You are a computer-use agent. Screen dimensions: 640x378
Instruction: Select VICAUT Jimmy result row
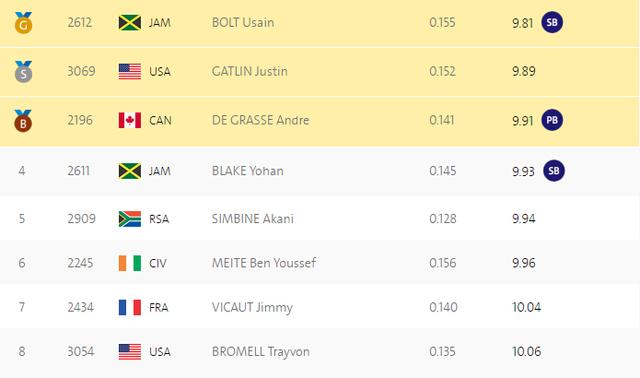click(320, 307)
